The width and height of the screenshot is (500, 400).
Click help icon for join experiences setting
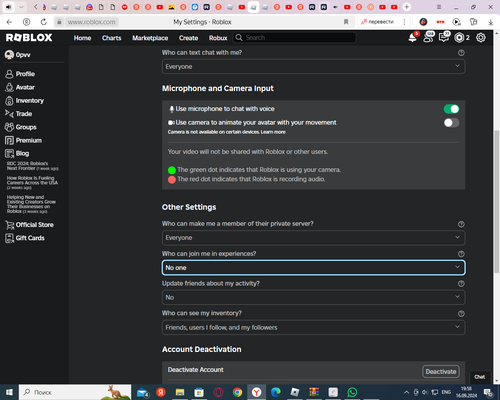461,254
